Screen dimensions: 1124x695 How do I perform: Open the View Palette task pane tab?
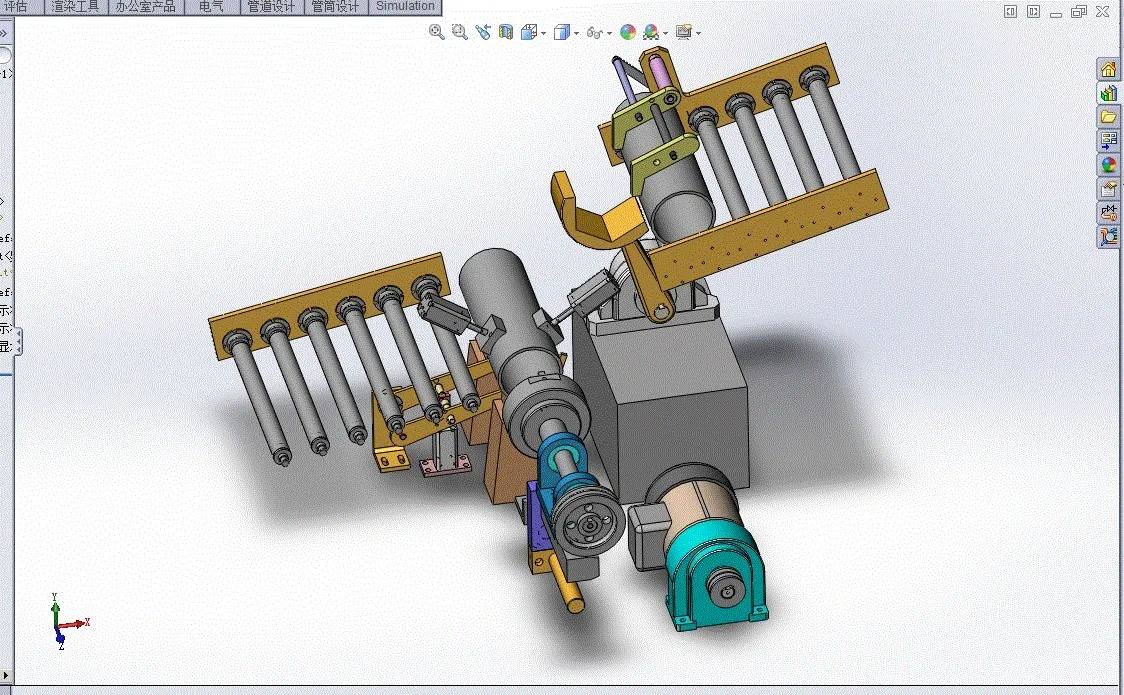[1108, 140]
